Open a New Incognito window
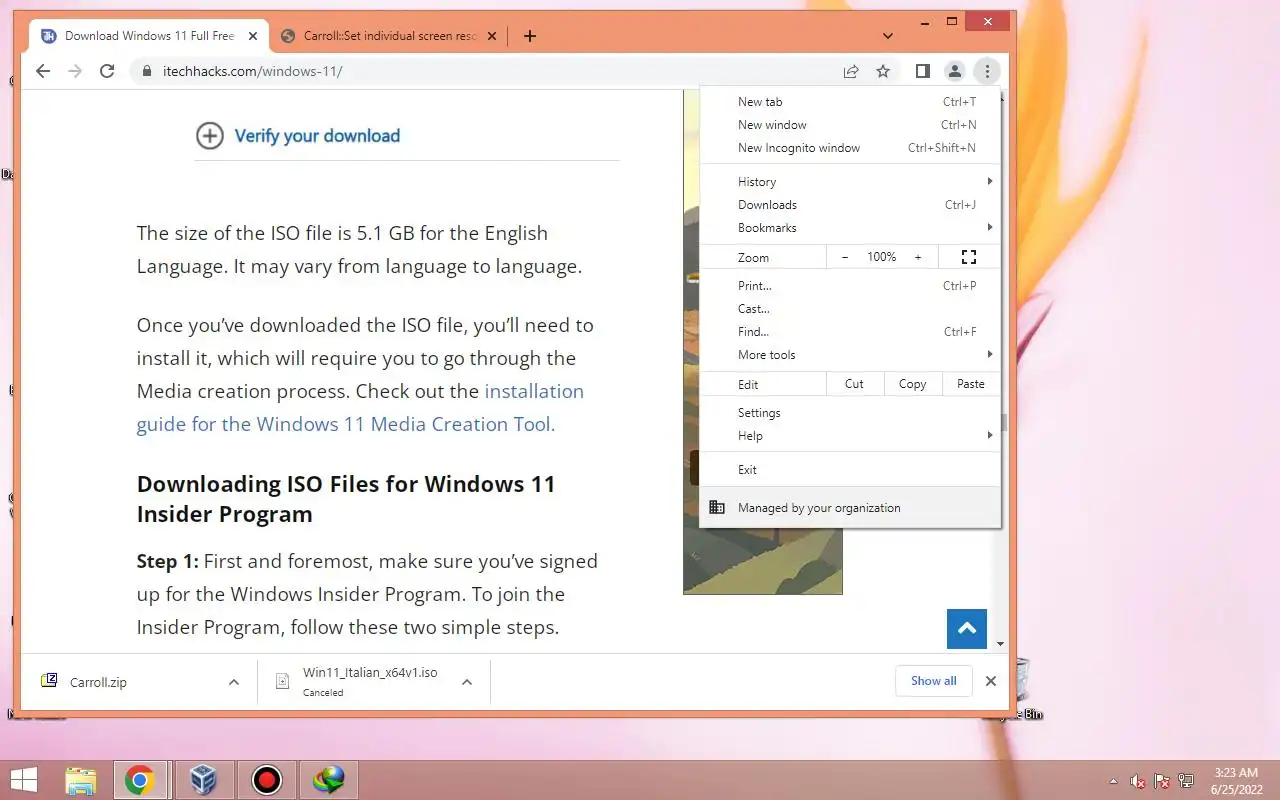The width and height of the screenshot is (1280, 800). (x=850, y=148)
